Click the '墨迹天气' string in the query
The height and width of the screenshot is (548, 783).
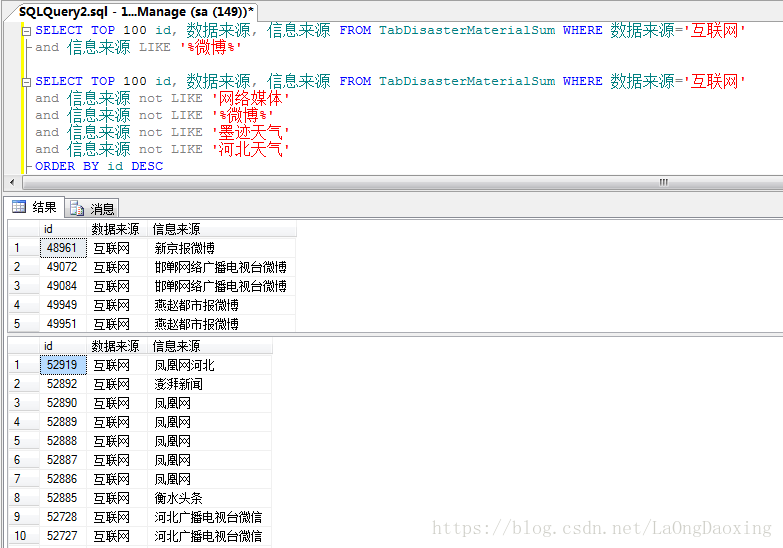pyautogui.click(x=251, y=132)
